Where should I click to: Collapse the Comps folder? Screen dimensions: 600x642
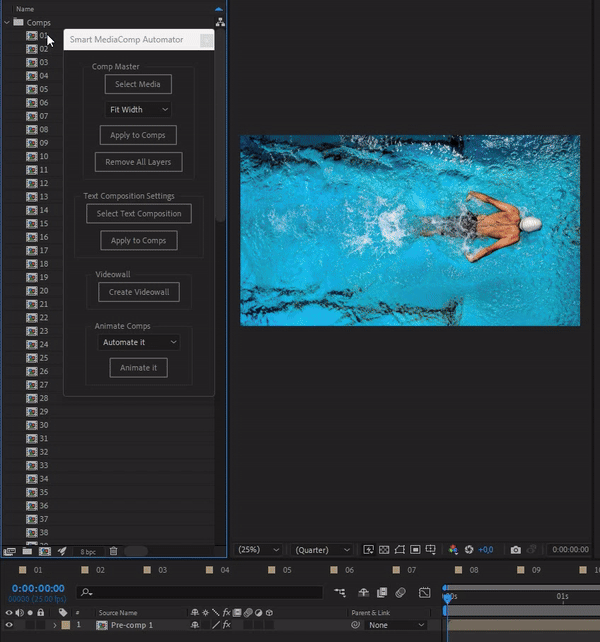click(7, 22)
